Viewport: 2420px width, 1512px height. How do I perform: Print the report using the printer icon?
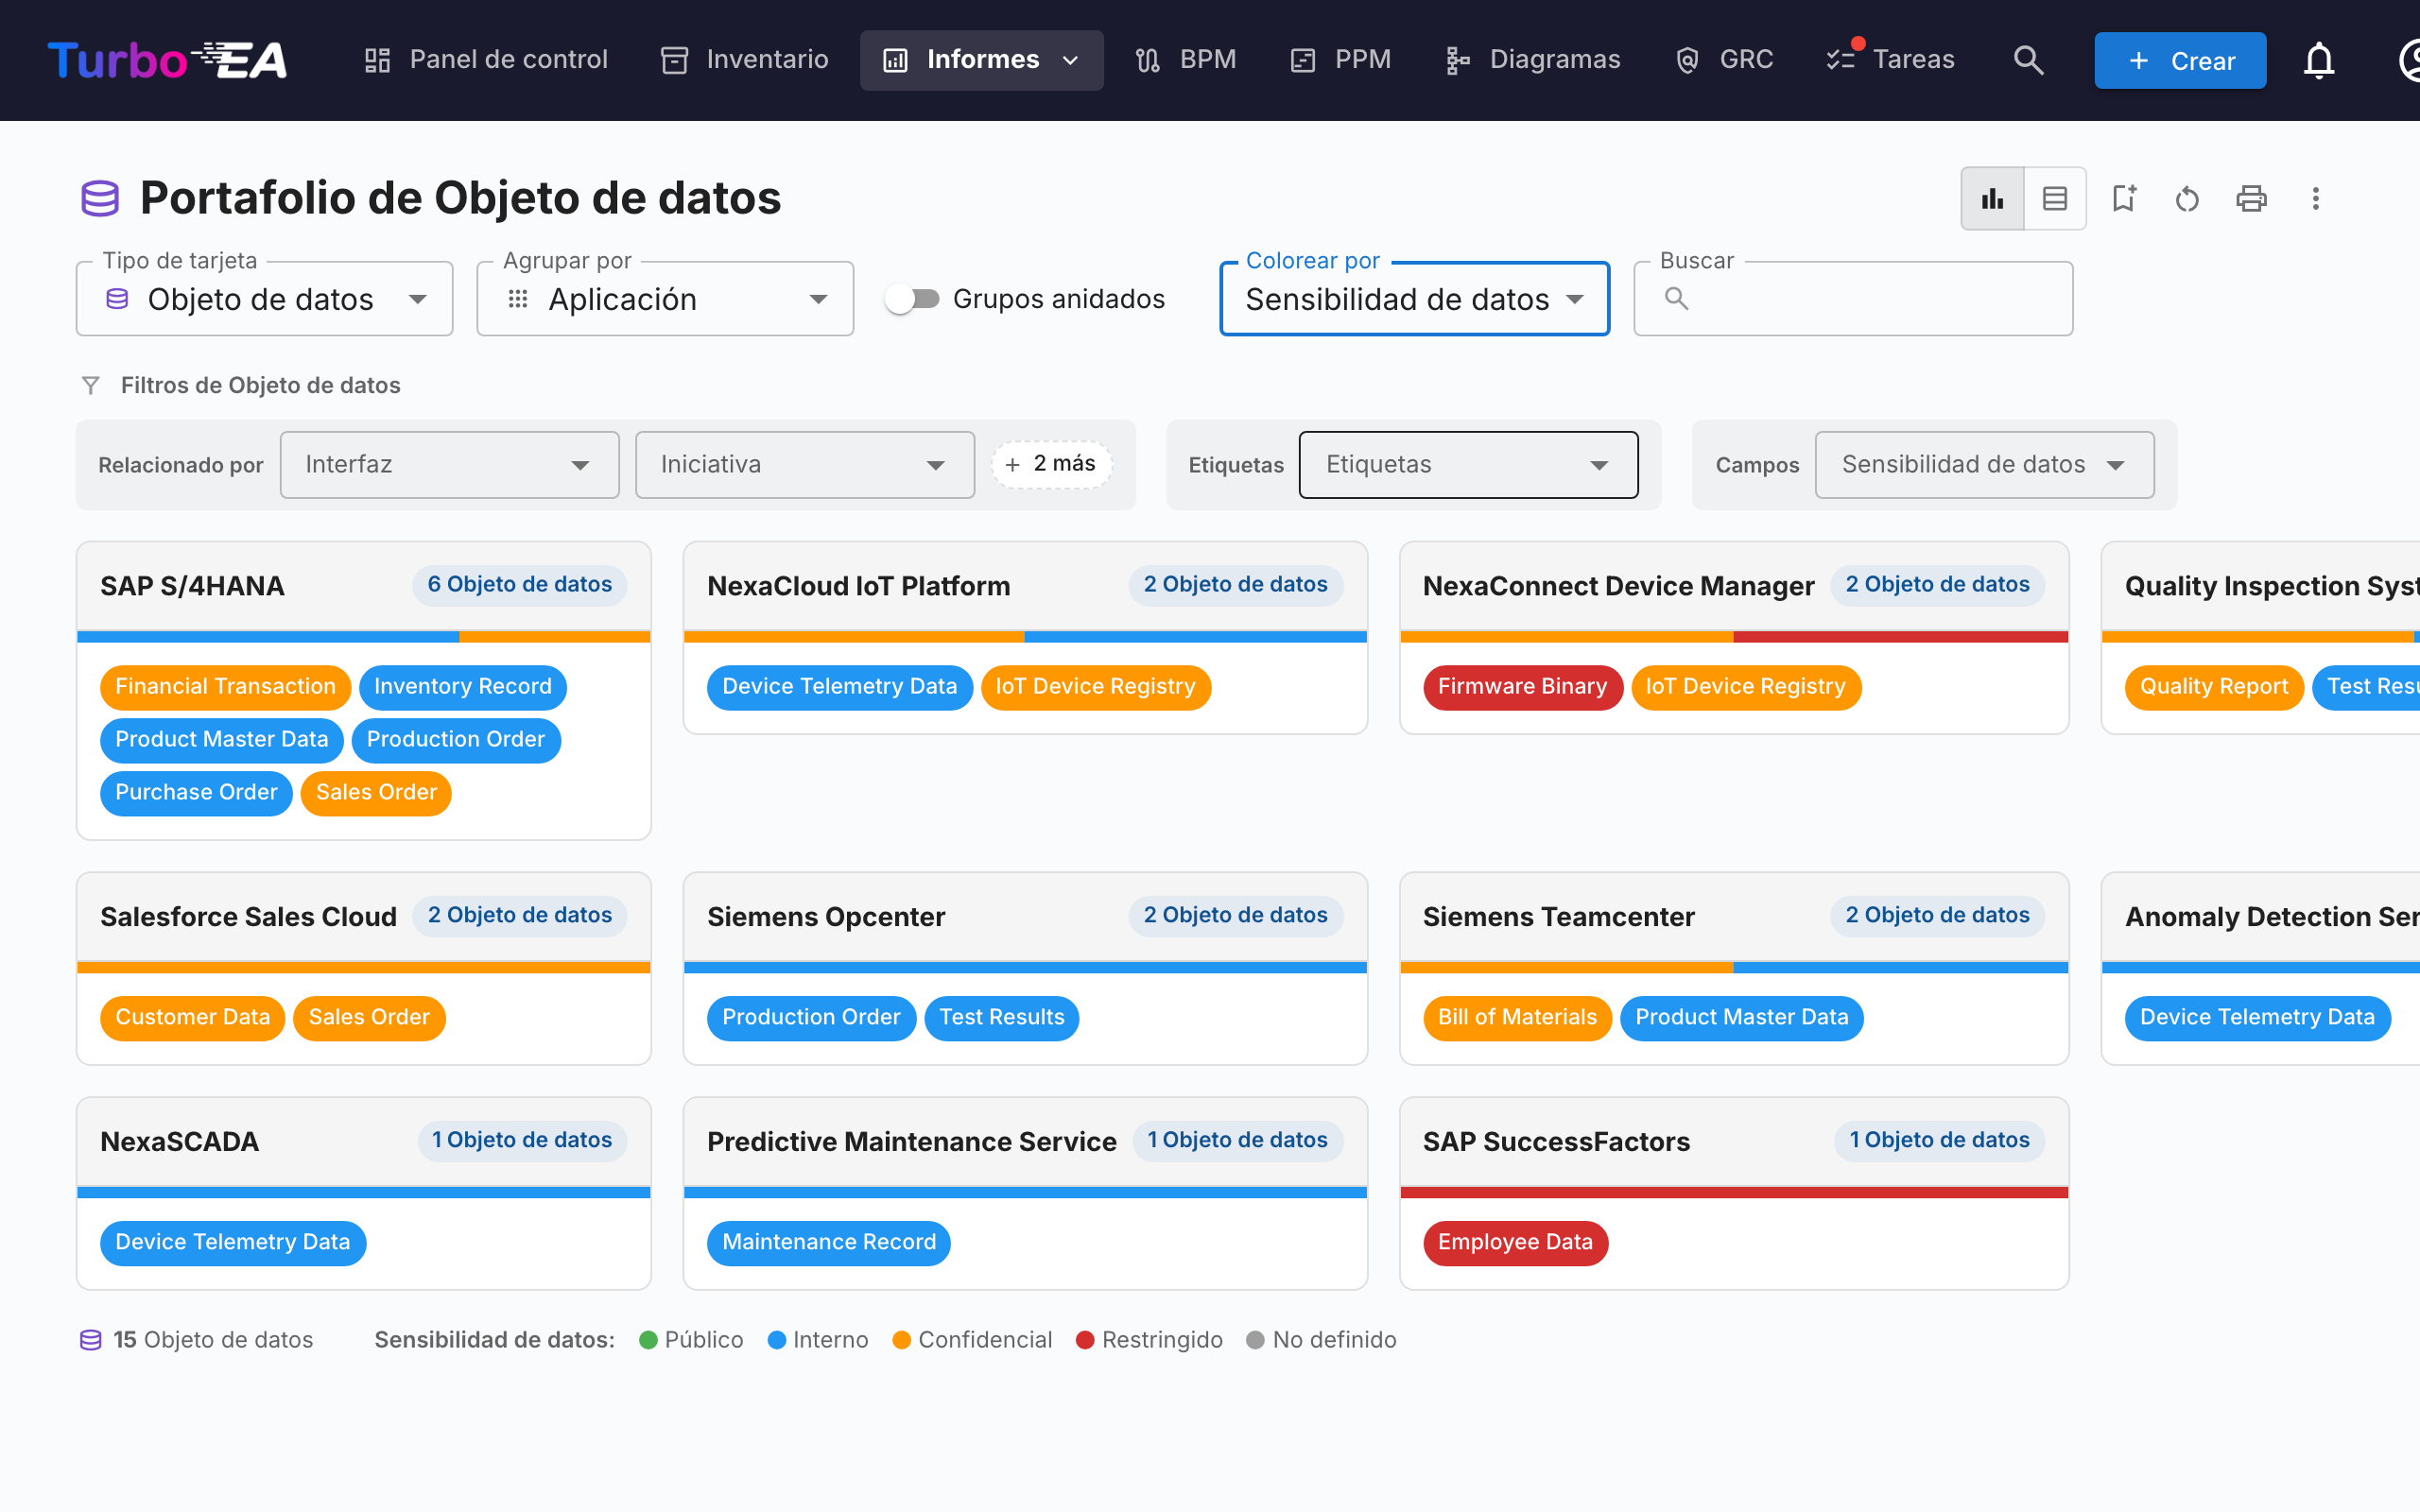(x=2251, y=198)
